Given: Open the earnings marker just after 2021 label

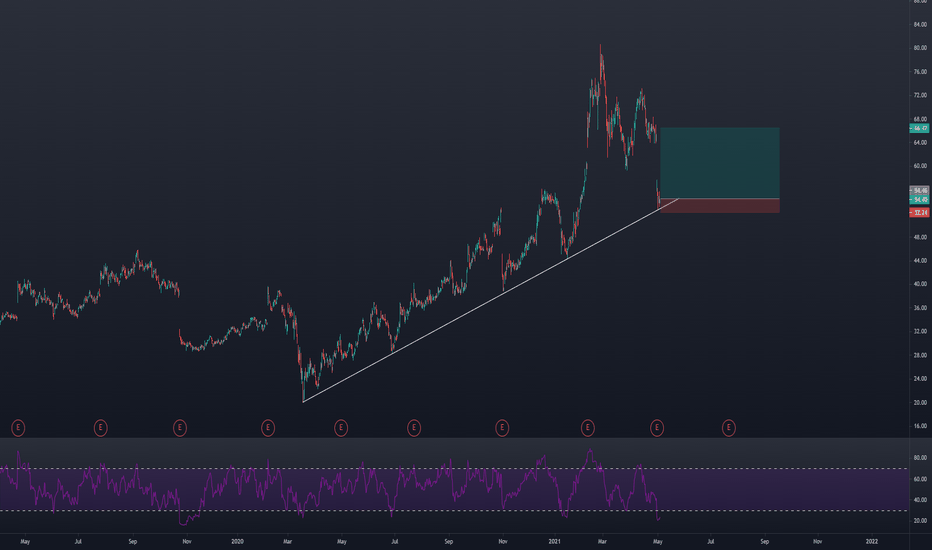Looking at the screenshot, I should (587, 428).
